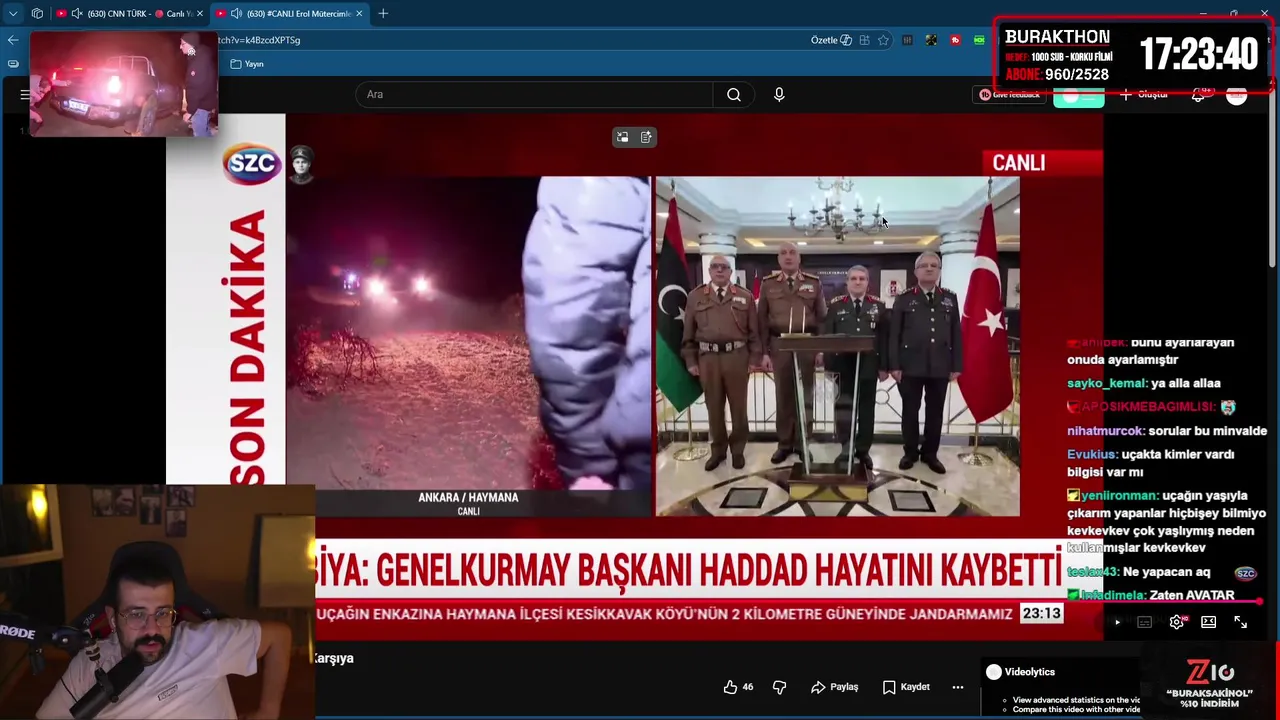Click the player play button
1280x720 pixels.
[1117, 622]
